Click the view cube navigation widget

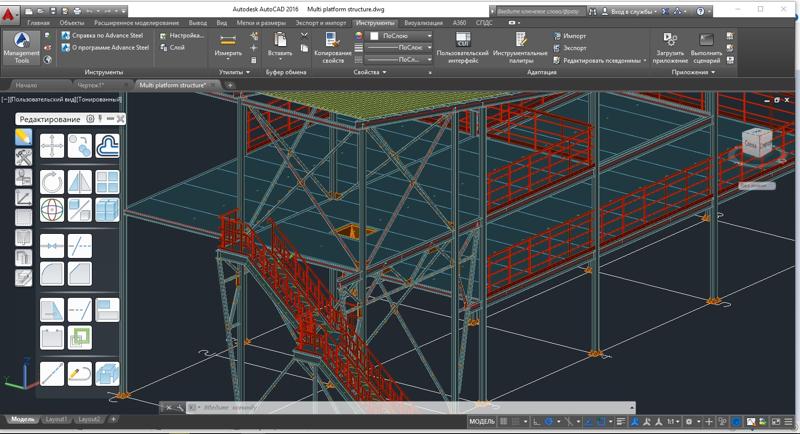tap(758, 144)
